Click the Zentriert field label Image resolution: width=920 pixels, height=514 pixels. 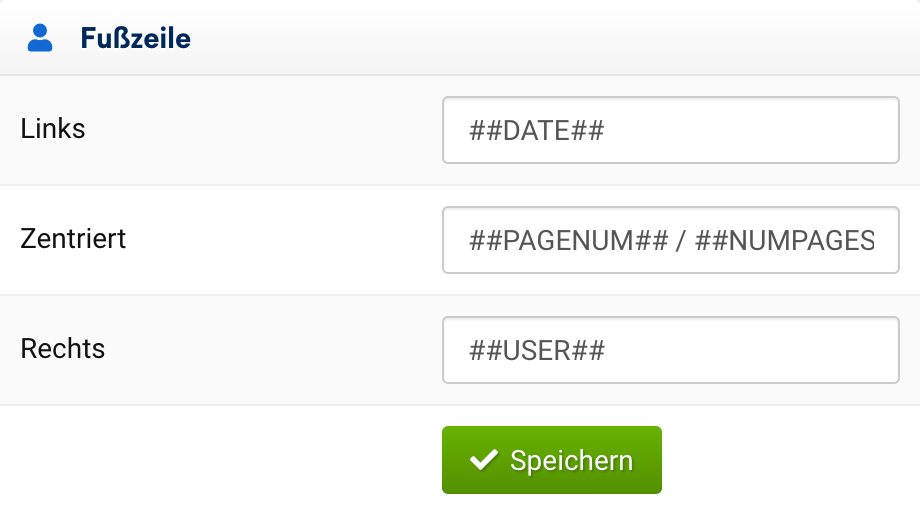(73, 239)
